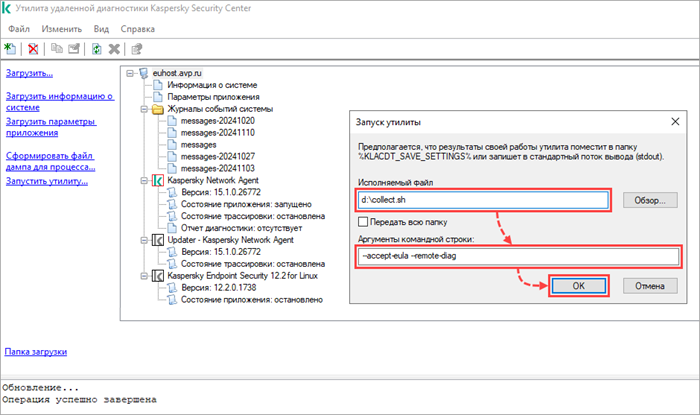Collapse the euhost.avp.ru root node

130,73
